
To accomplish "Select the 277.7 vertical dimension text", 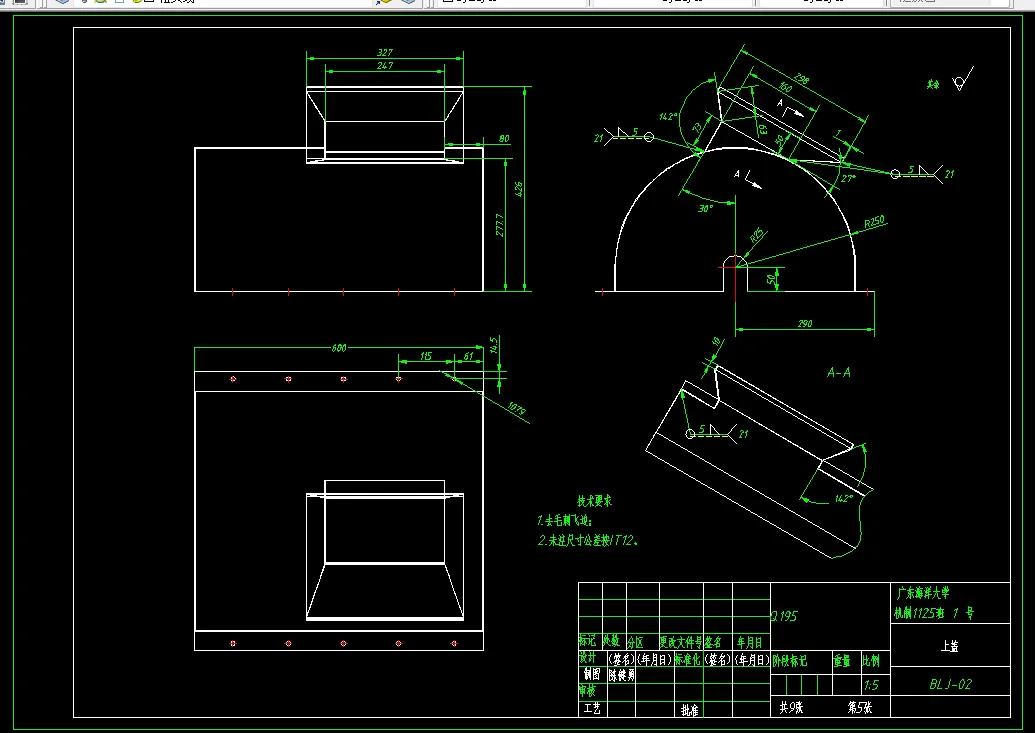I will point(500,225).
